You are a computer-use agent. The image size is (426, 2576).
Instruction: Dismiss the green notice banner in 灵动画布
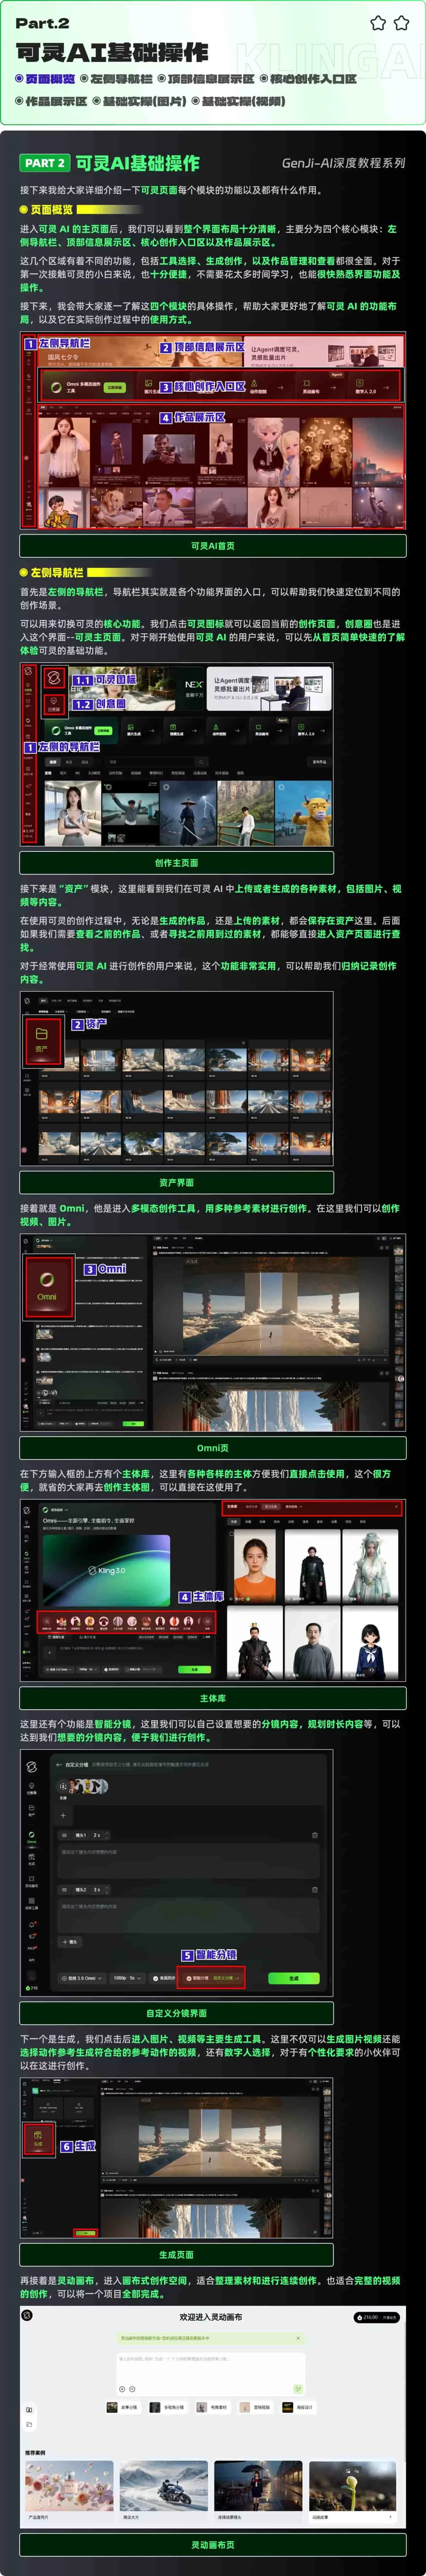click(298, 2338)
